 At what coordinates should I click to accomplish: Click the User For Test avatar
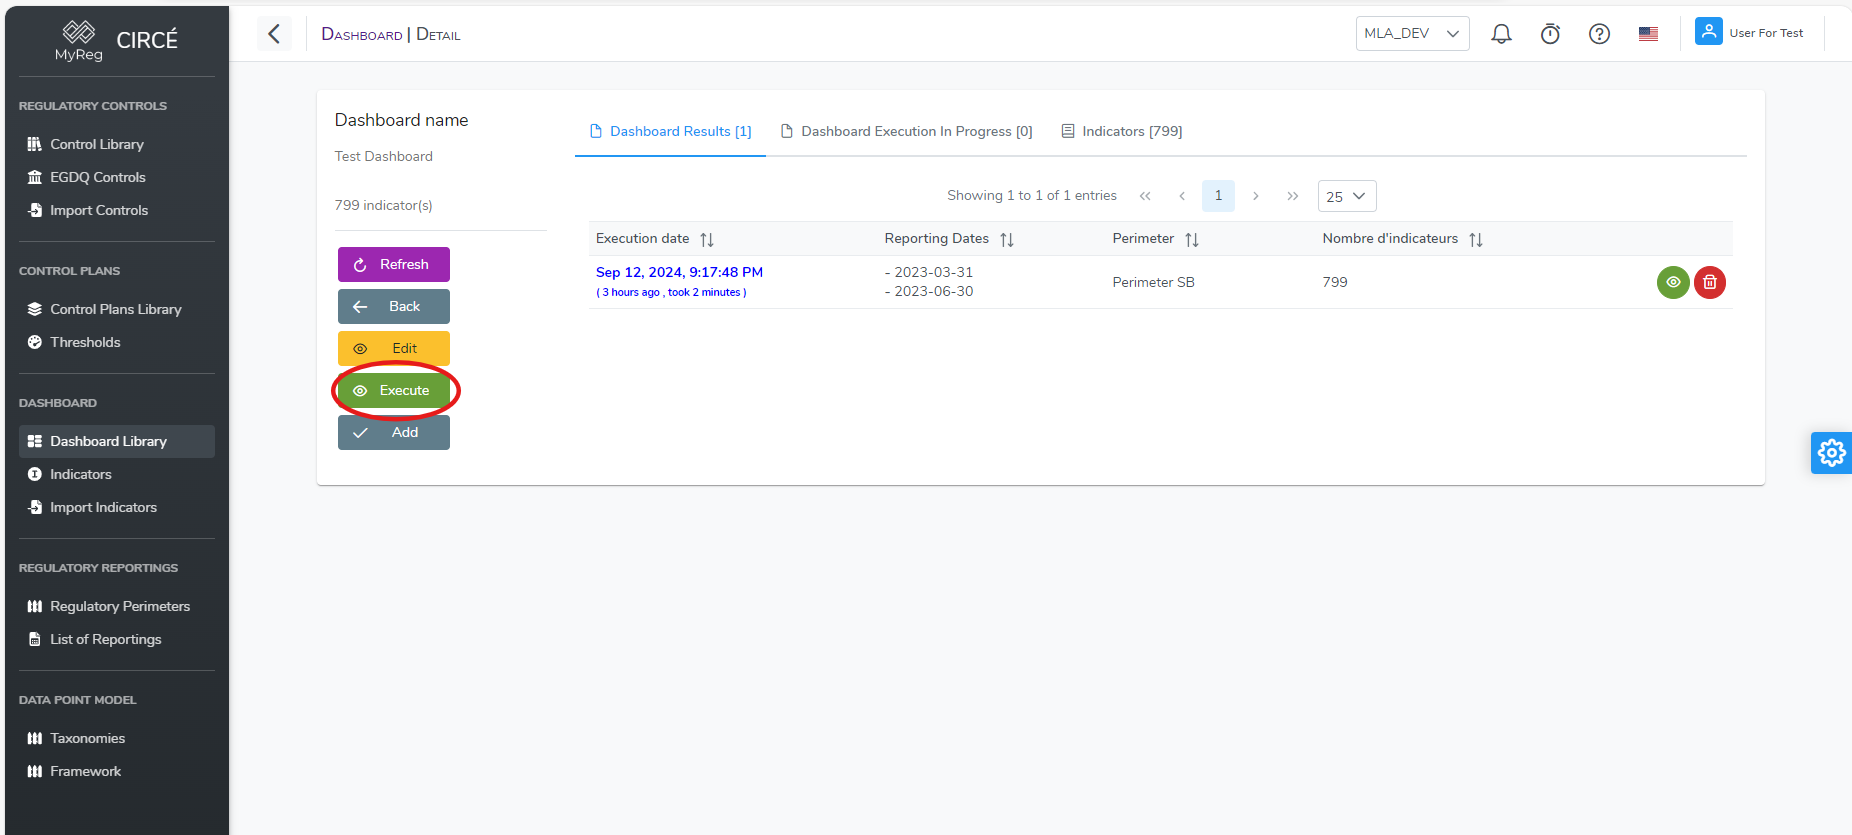pyautogui.click(x=1708, y=32)
